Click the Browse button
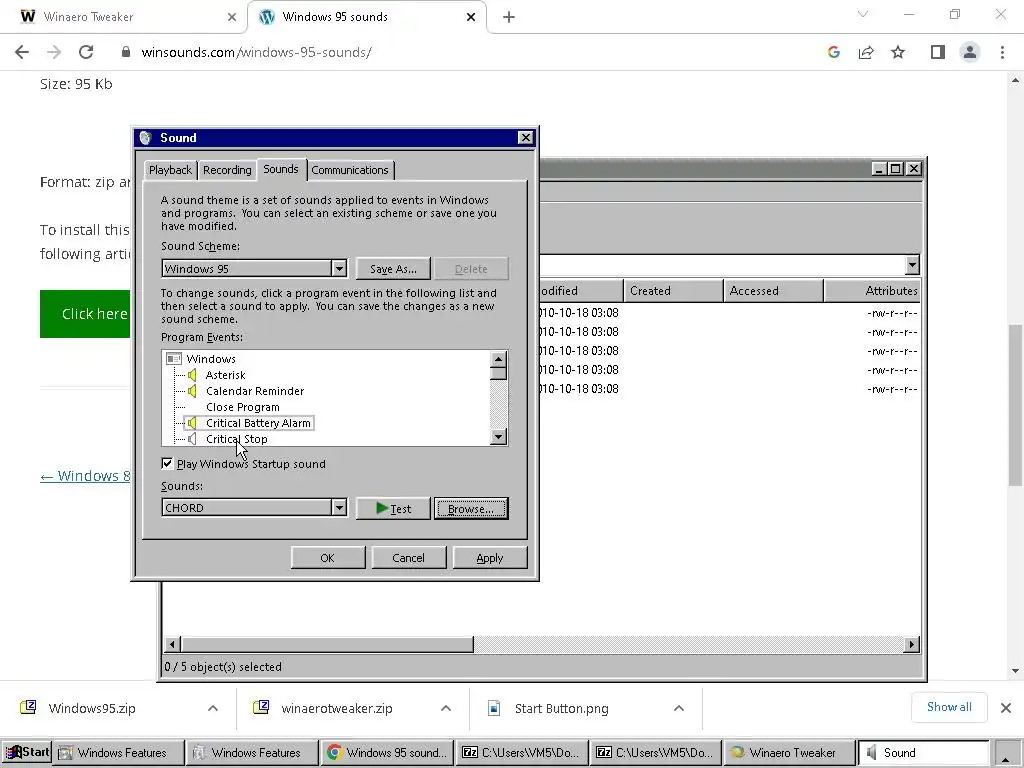Image resolution: width=1024 pixels, height=768 pixels. coord(471,509)
